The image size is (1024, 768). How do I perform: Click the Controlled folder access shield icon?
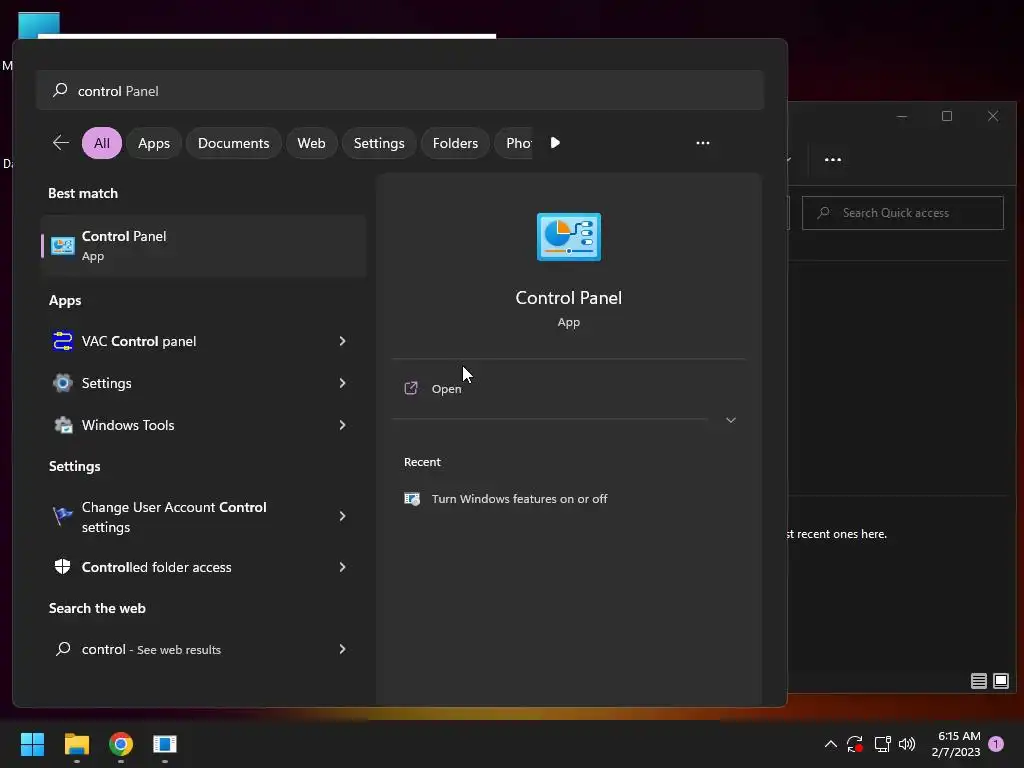pos(63,567)
